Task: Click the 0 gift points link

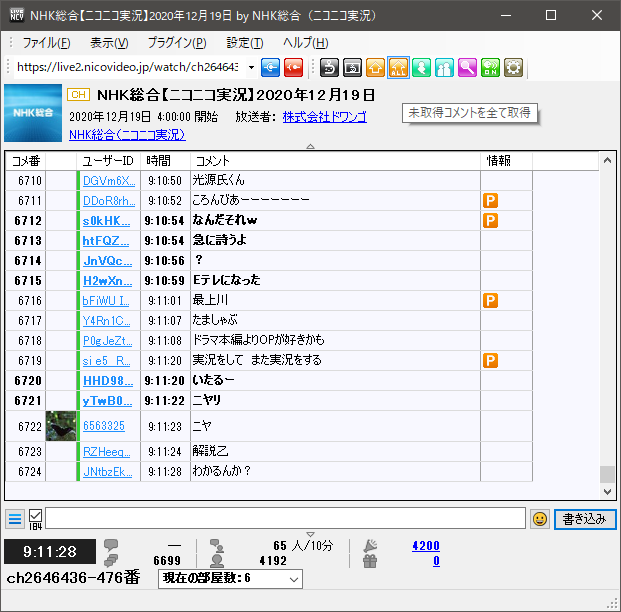Action: tap(436, 561)
